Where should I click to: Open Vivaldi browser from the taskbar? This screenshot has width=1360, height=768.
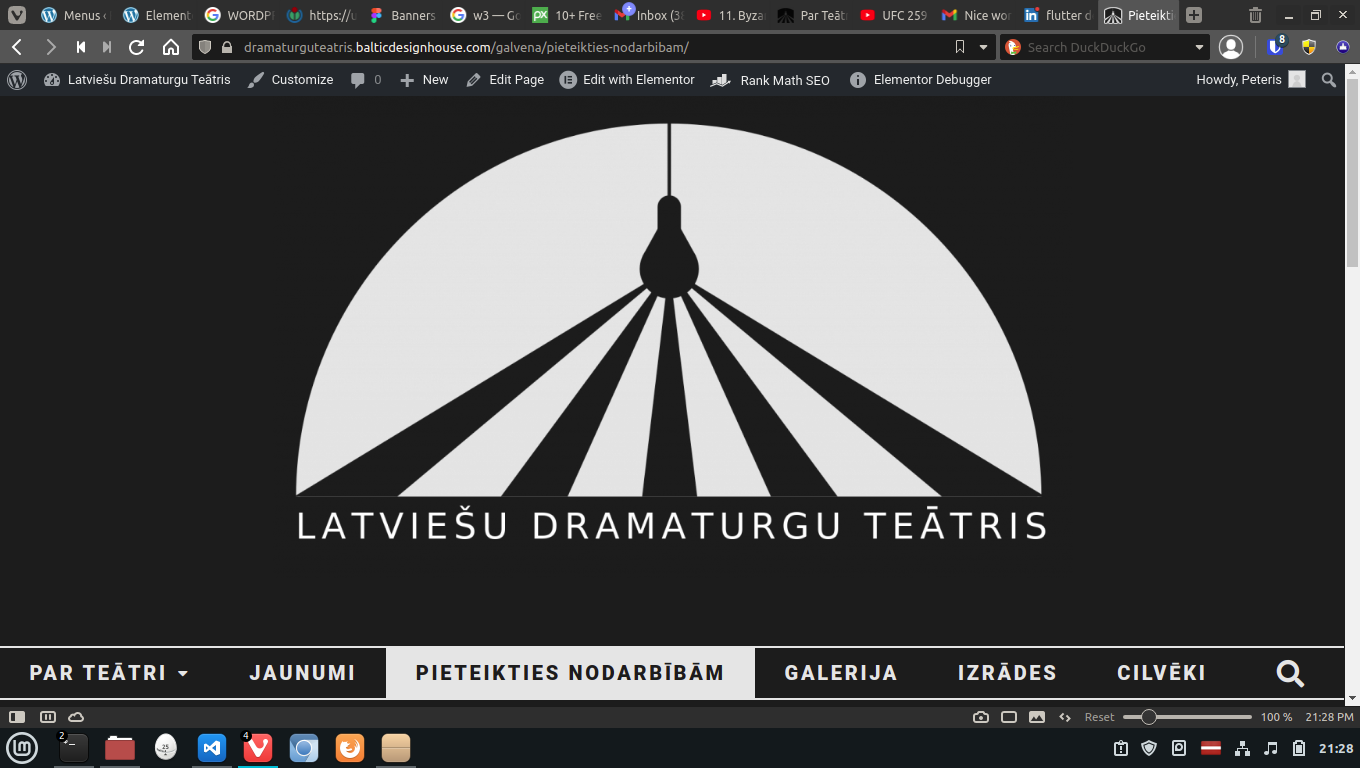coord(258,747)
